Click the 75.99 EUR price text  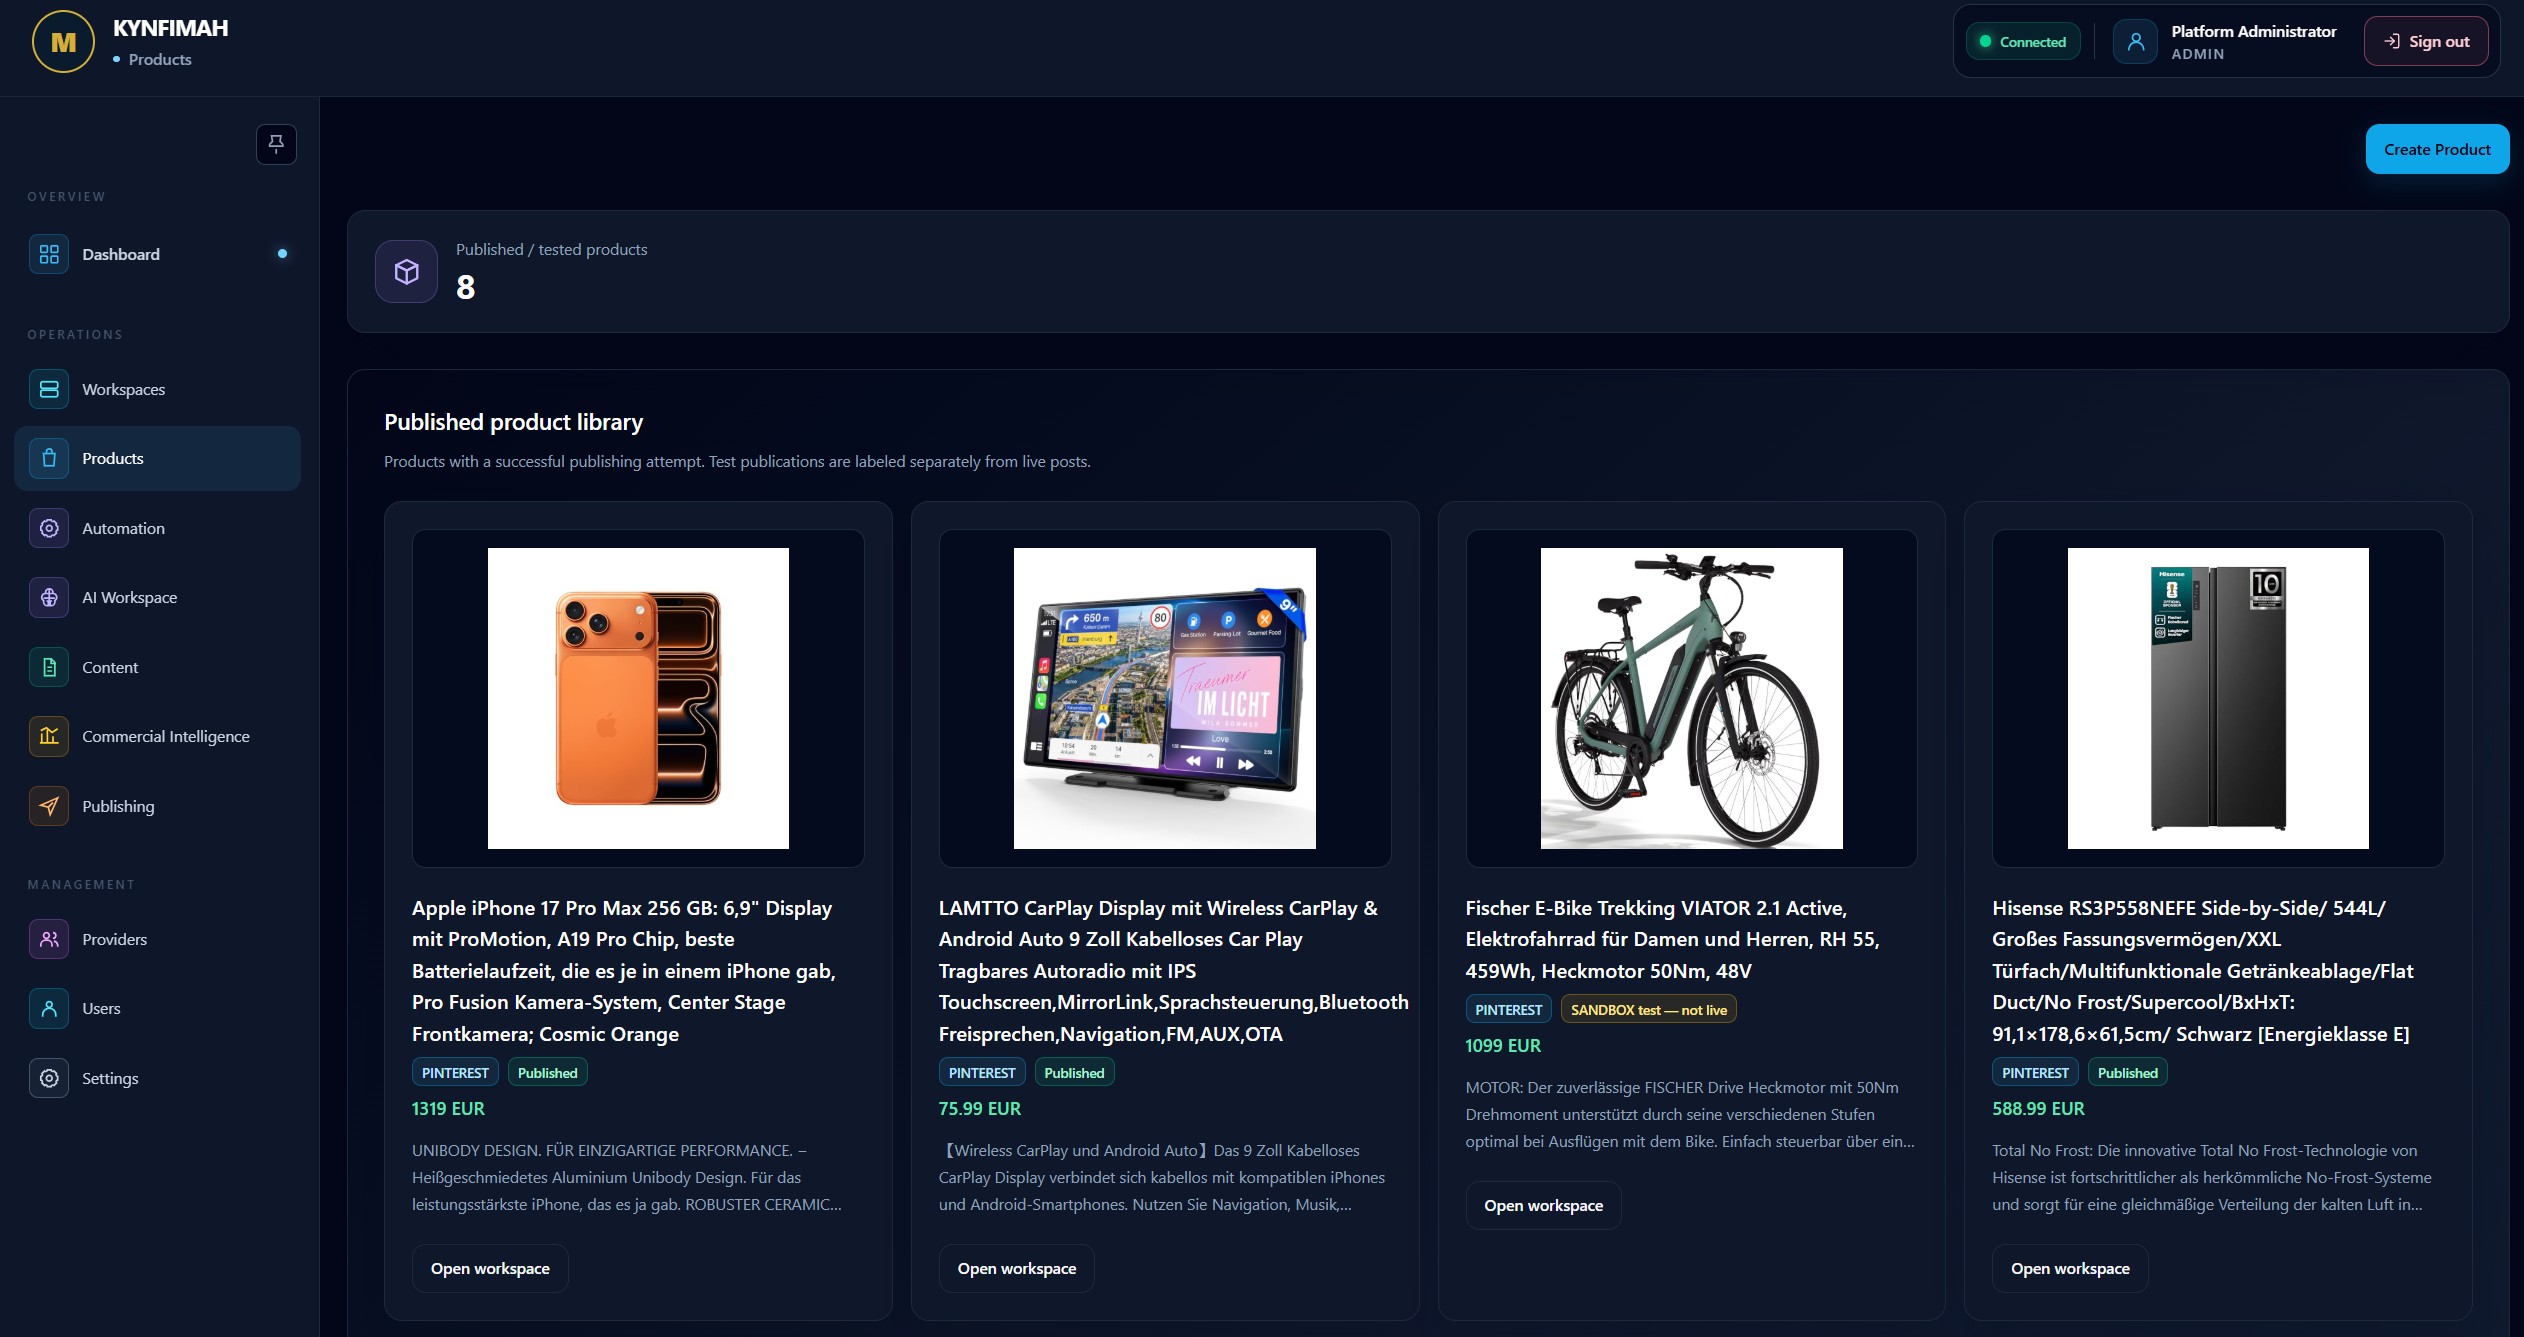coord(980,1108)
